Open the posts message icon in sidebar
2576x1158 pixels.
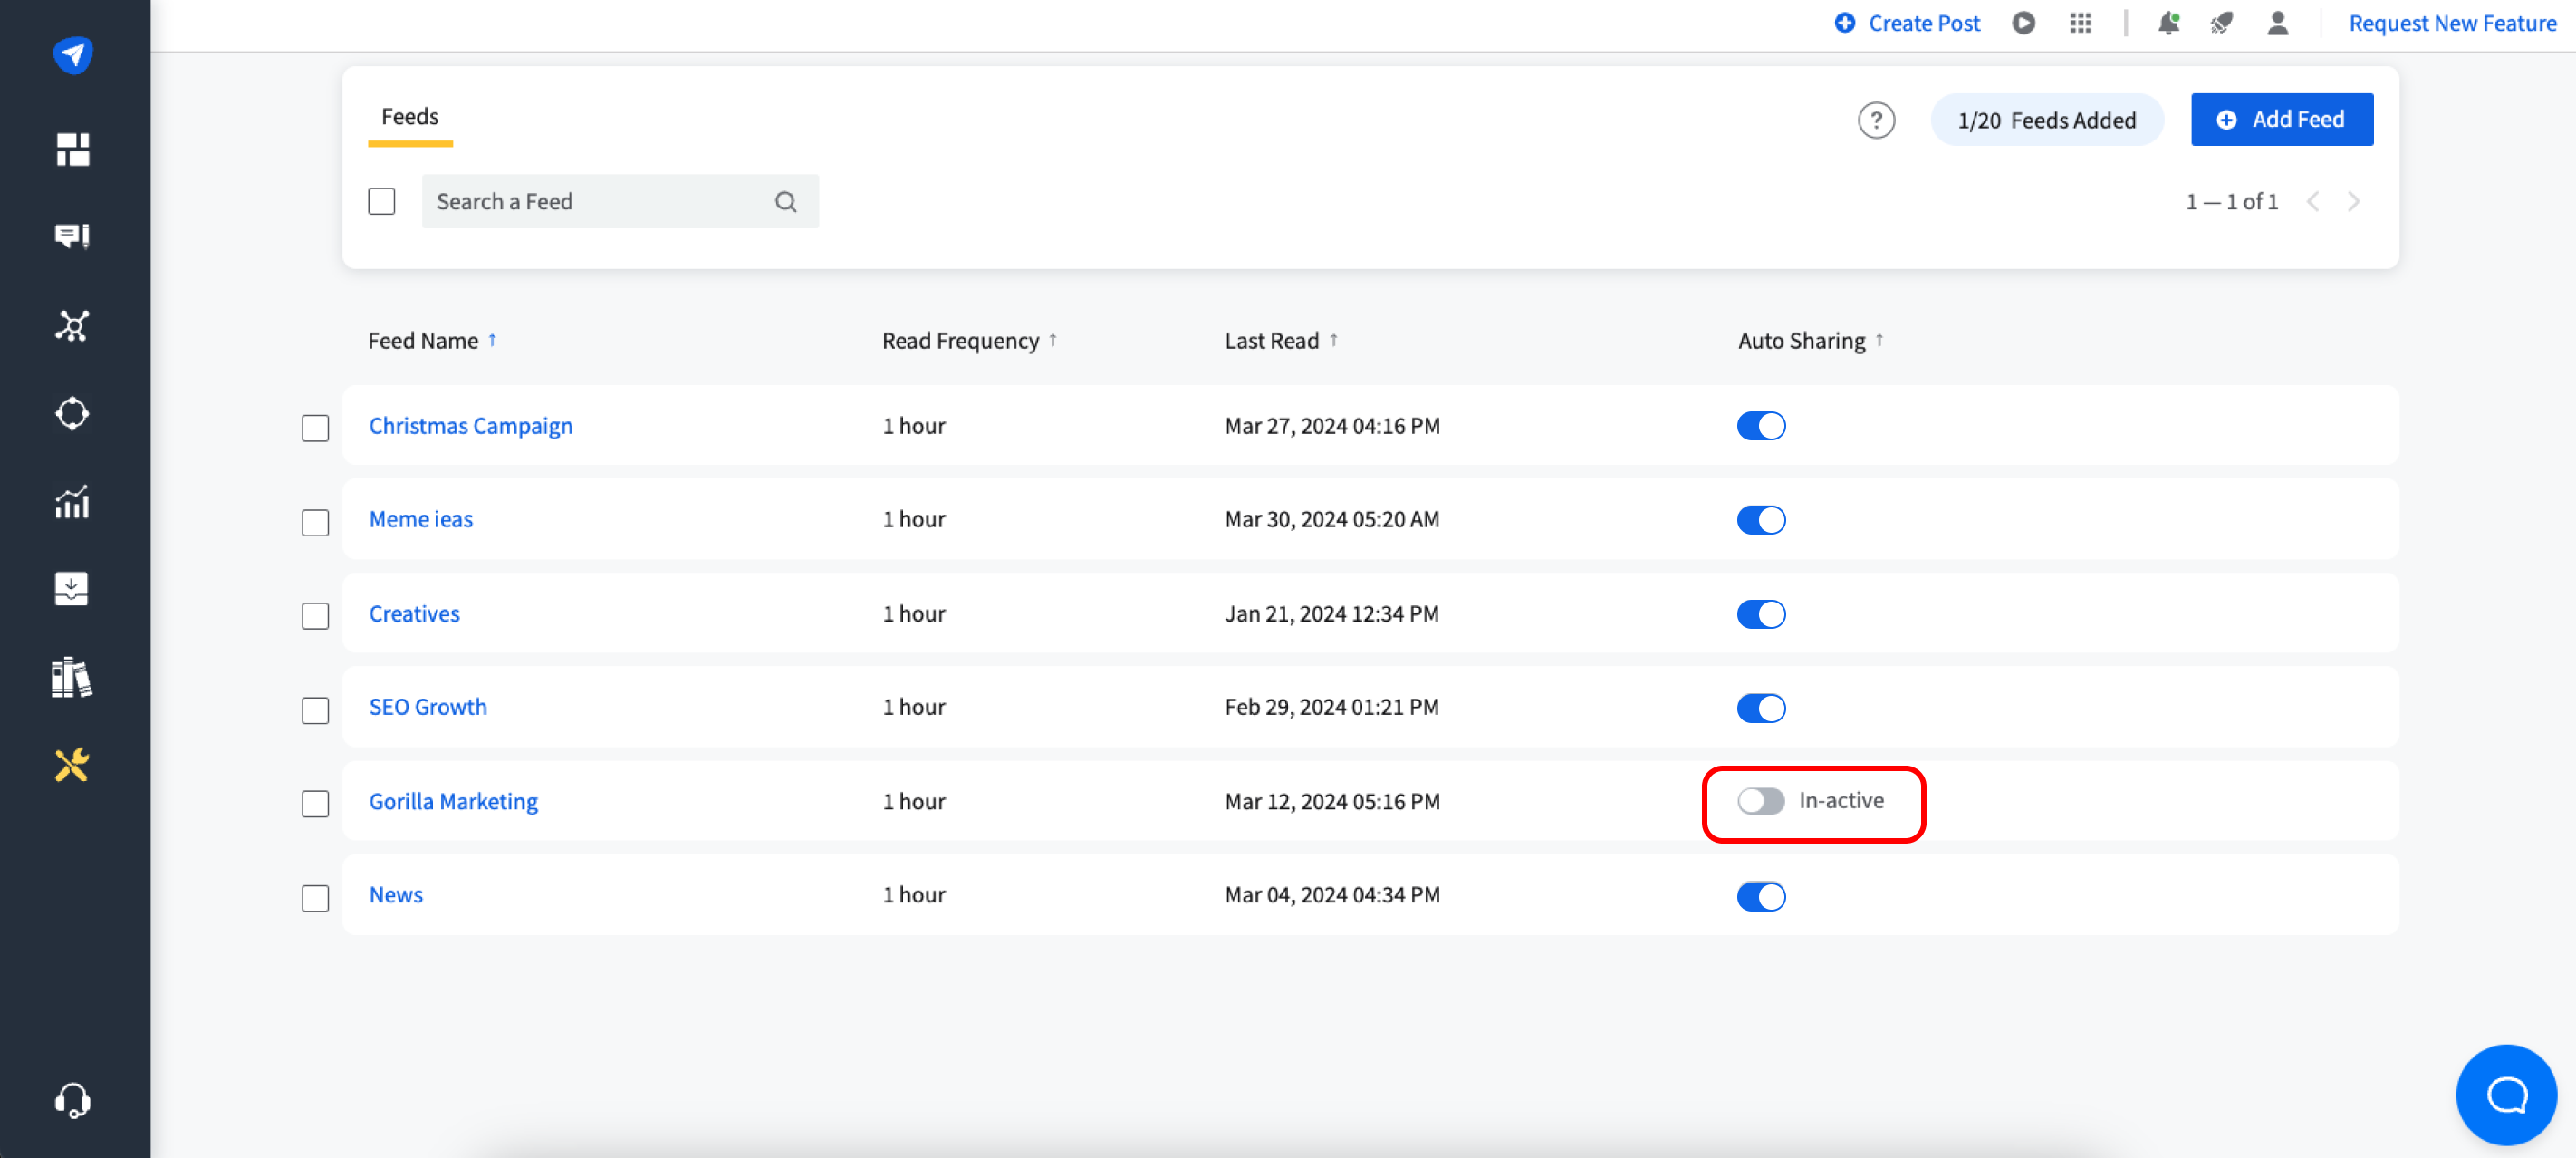pyautogui.click(x=72, y=236)
